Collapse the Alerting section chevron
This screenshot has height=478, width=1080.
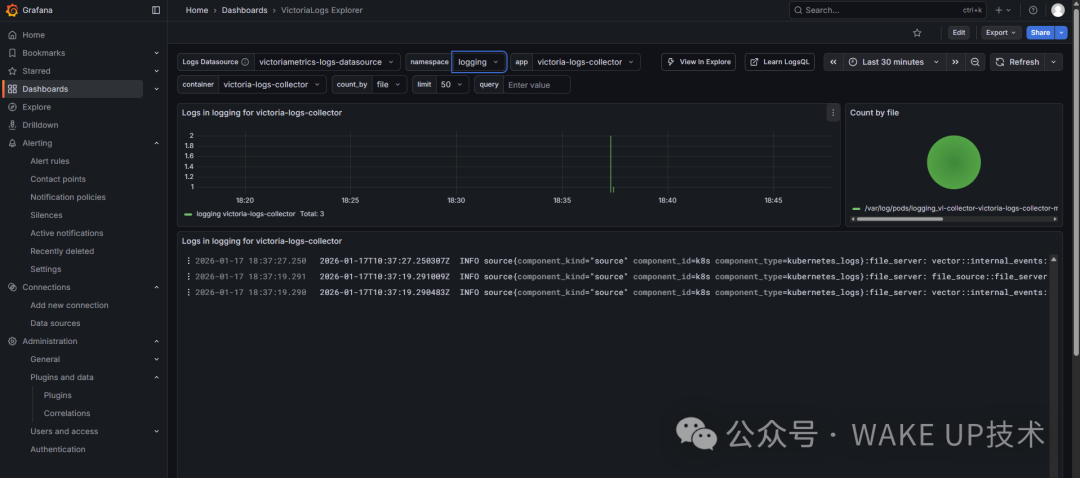pos(156,143)
